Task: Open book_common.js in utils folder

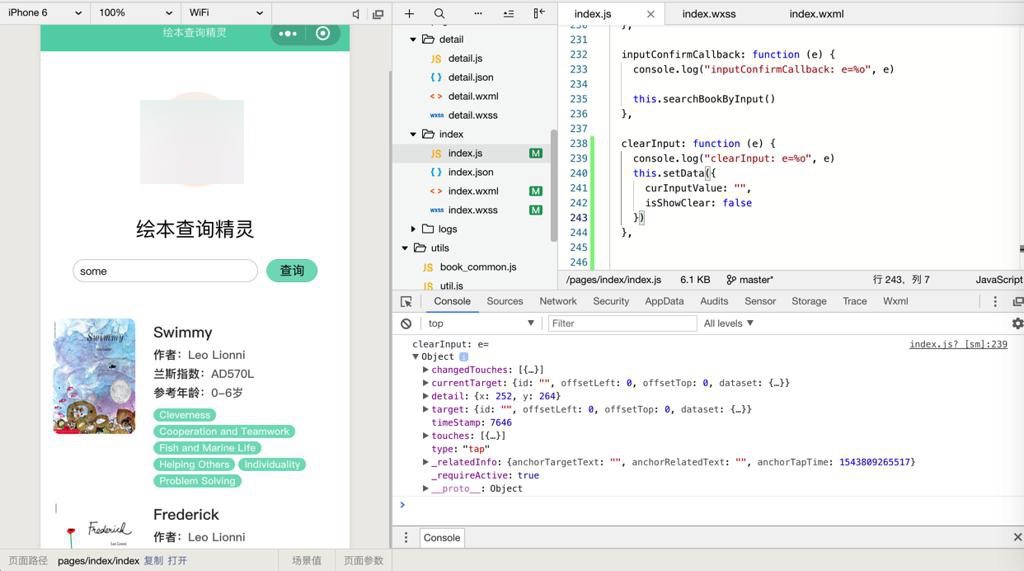Action: 478,267
